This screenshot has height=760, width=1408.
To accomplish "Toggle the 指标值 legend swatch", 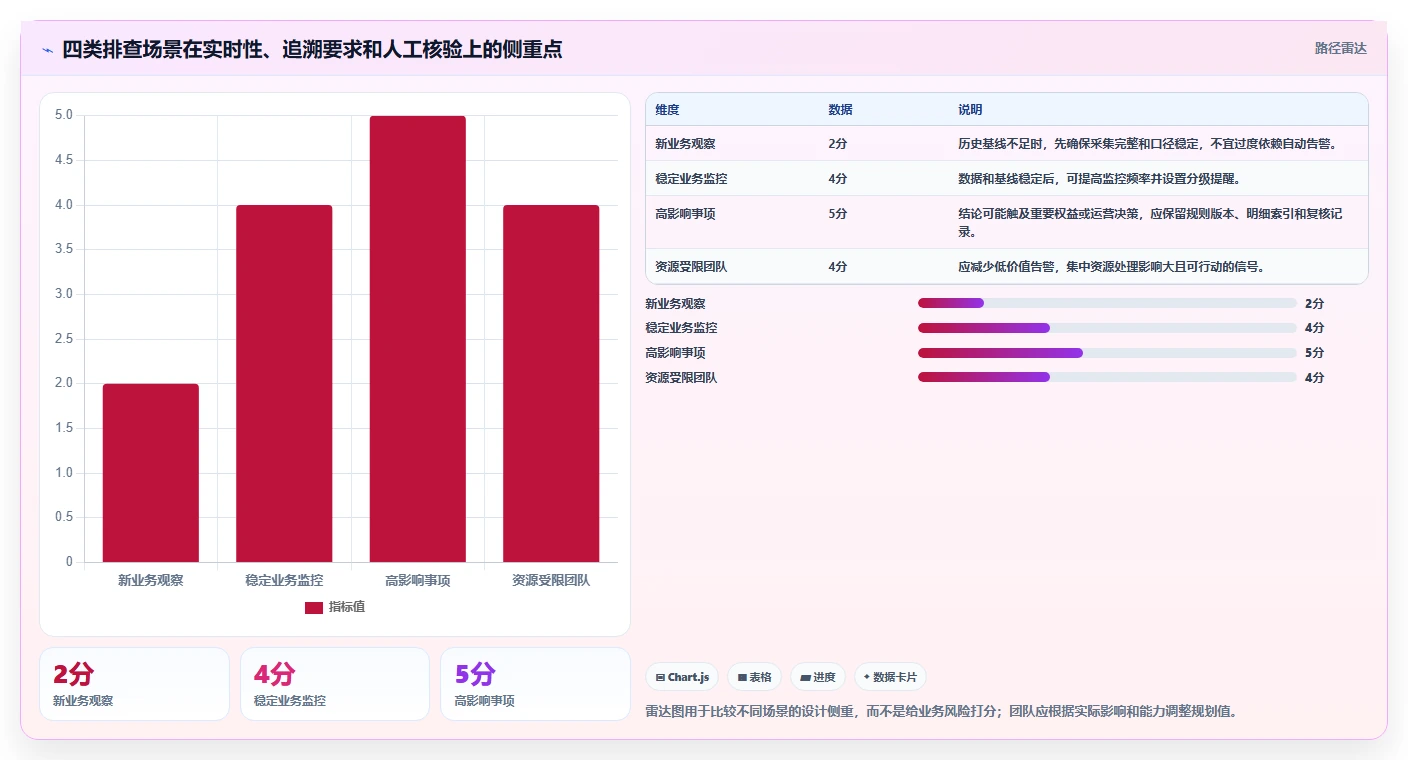I will (314, 608).
